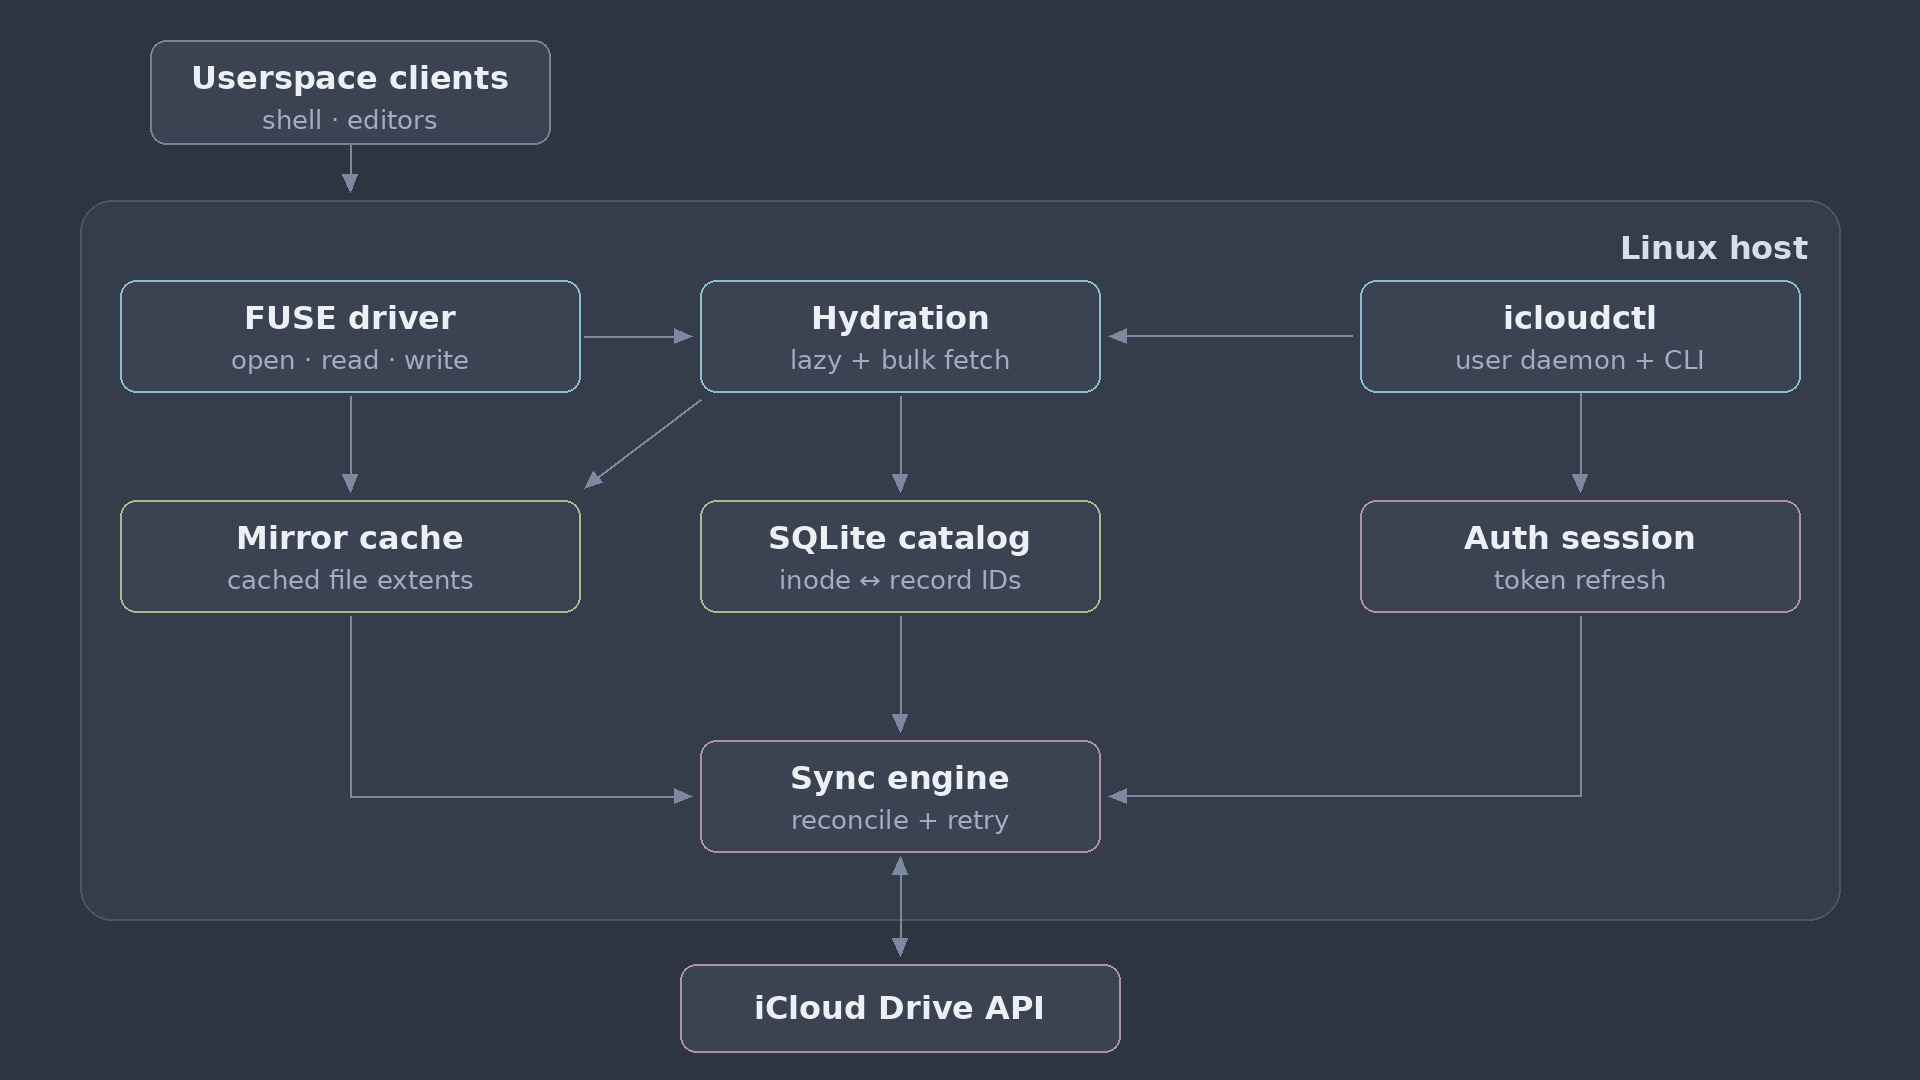Click the Sync engine node
This screenshot has width=1920, height=1080.
(x=900, y=796)
